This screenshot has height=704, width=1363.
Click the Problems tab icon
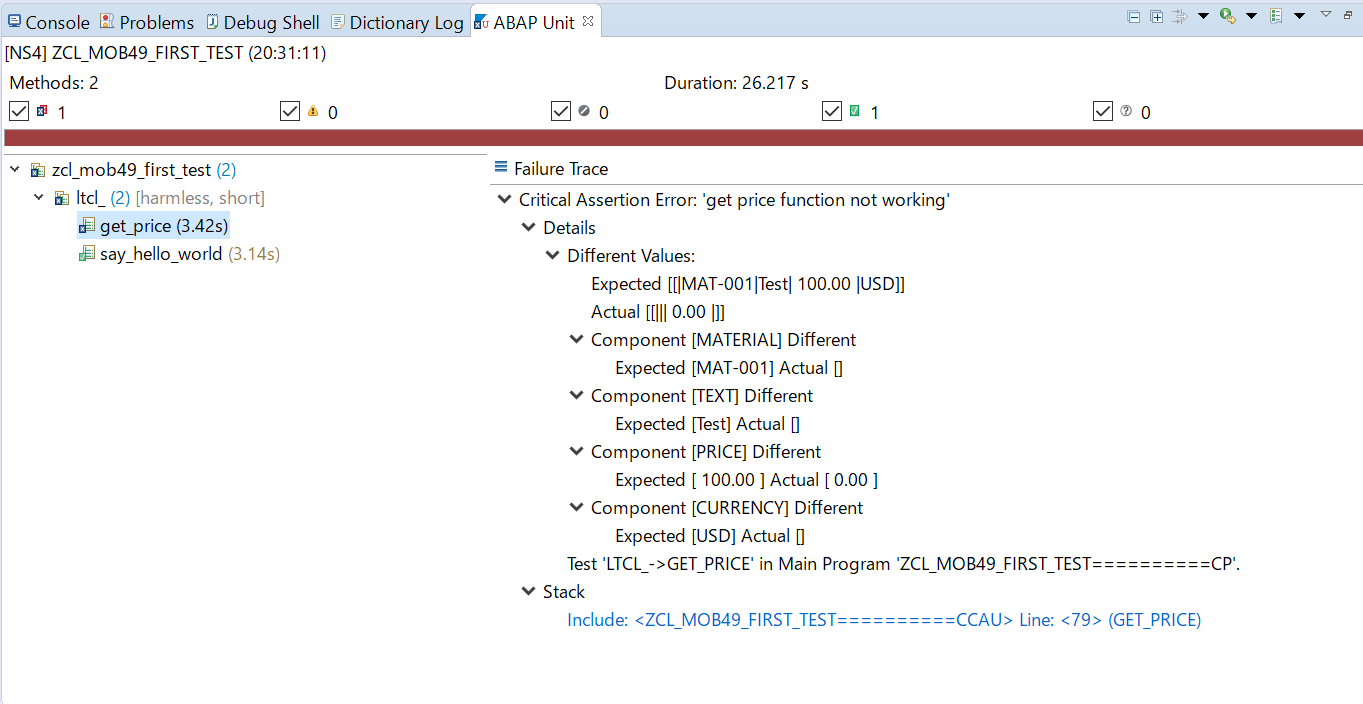[x=107, y=21]
